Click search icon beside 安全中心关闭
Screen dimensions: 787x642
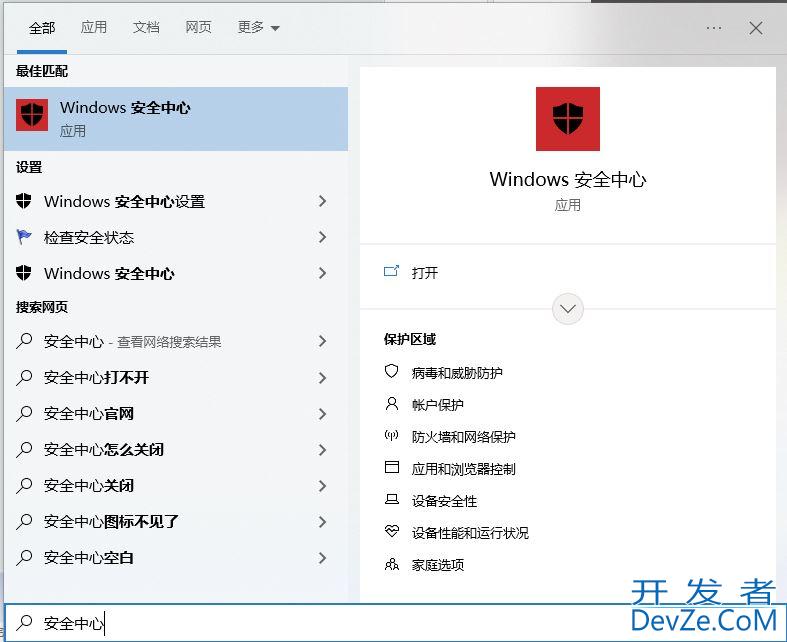point(24,486)
